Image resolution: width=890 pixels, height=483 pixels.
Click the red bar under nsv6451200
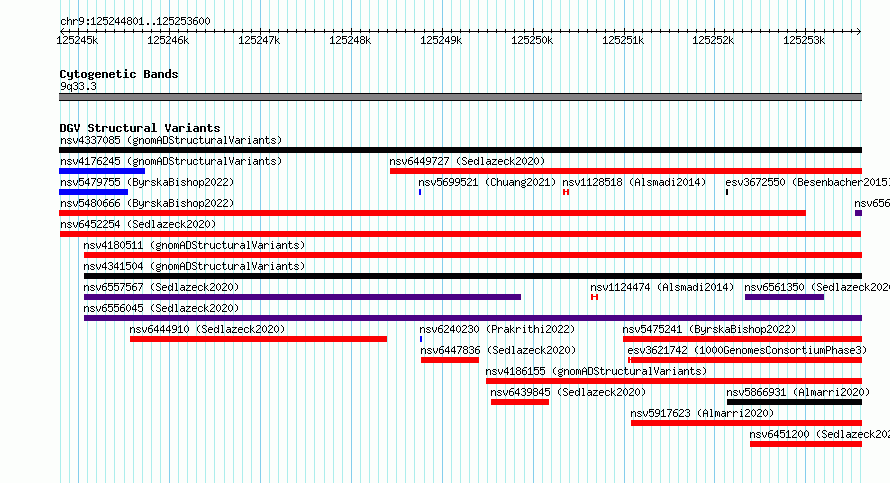pyautogui.click(x=806, y=444)
